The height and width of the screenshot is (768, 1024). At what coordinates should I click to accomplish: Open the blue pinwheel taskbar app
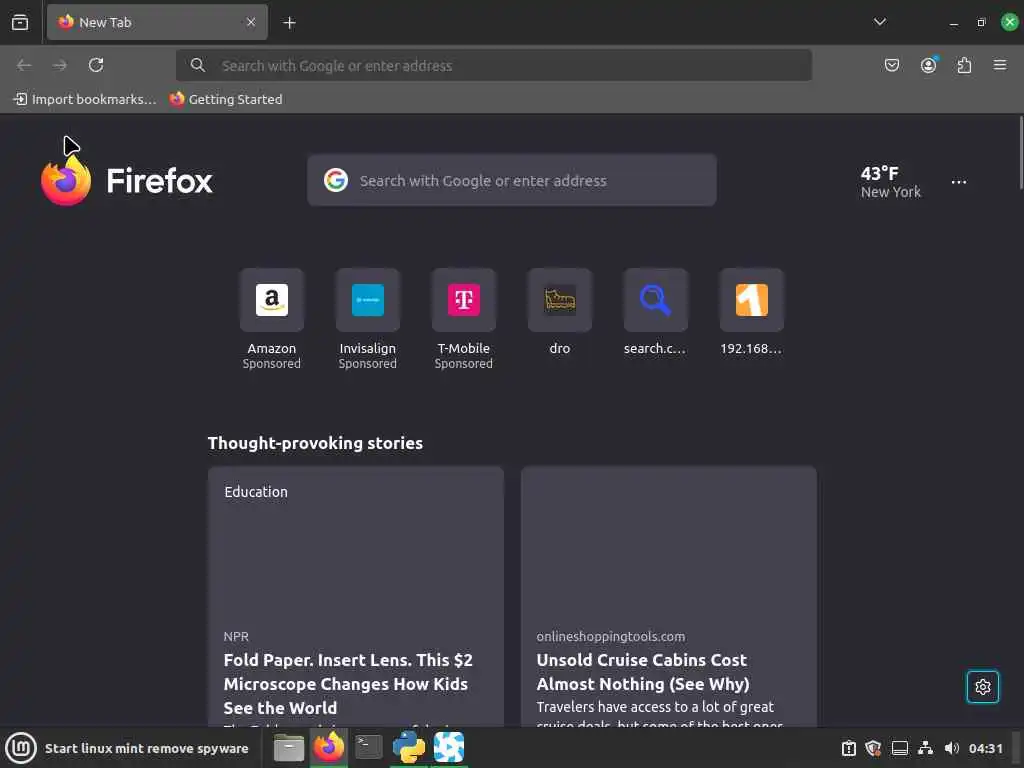pyautogui.click(x=449, y=747)
